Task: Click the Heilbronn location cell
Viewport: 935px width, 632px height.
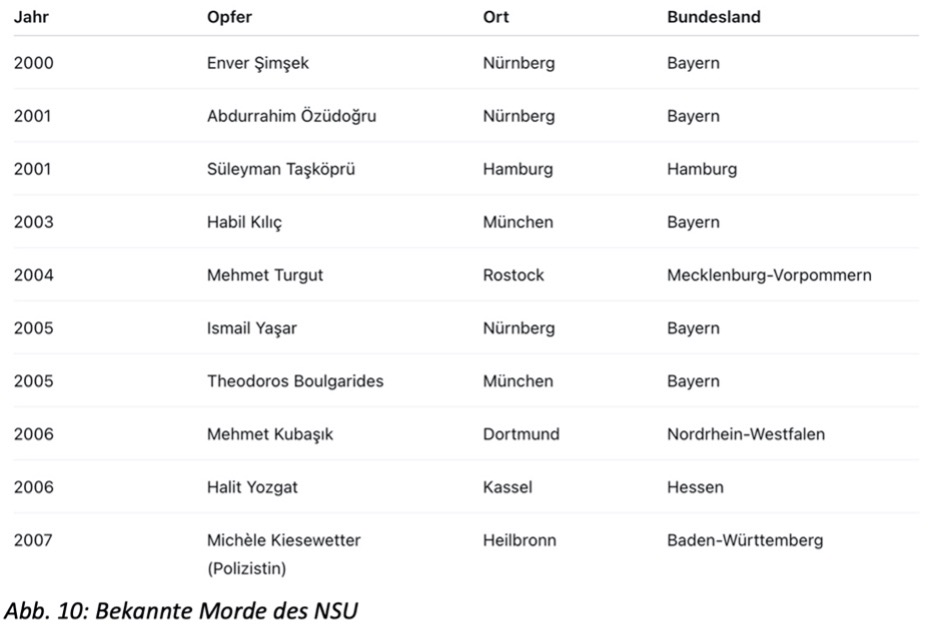Action: [x=519, y=540]
